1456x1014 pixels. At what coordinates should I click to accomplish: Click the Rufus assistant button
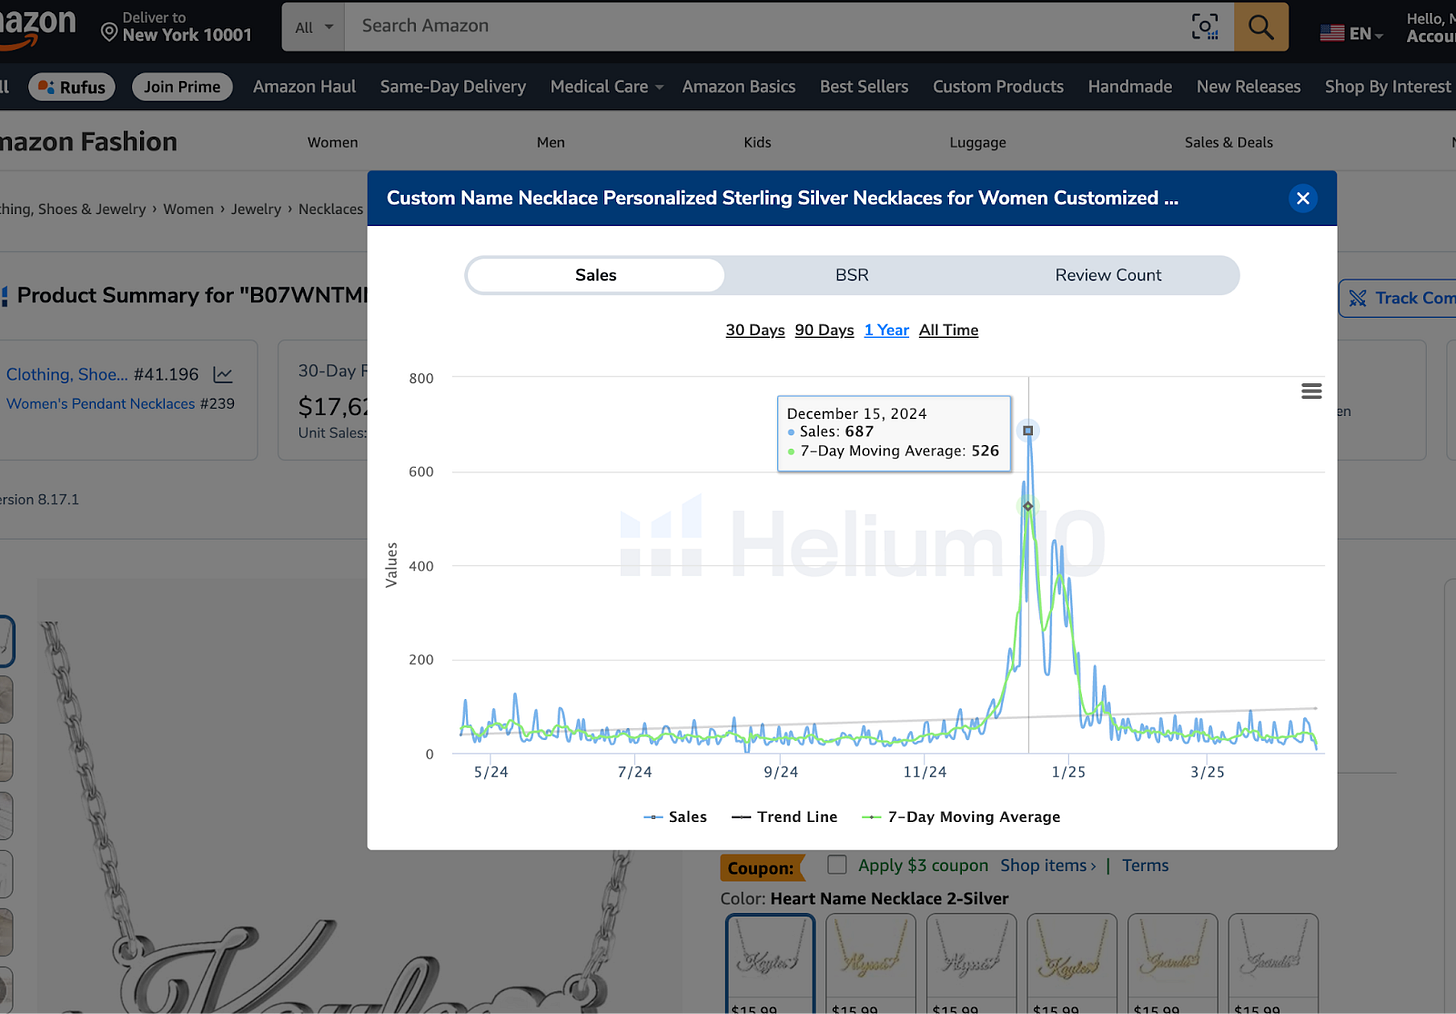(x=72, y=87)
